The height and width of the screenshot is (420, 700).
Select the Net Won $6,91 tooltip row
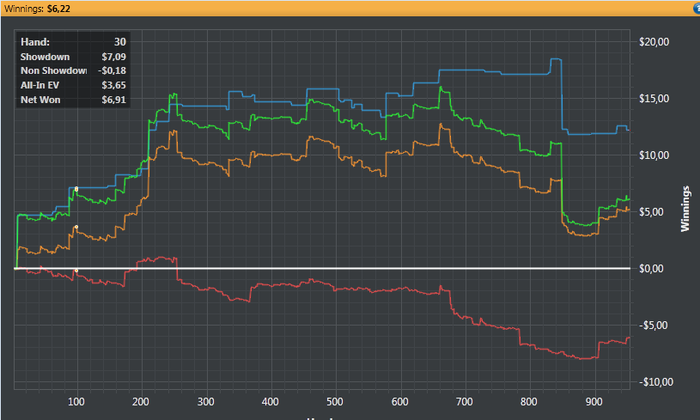click(x=73, y=100)
